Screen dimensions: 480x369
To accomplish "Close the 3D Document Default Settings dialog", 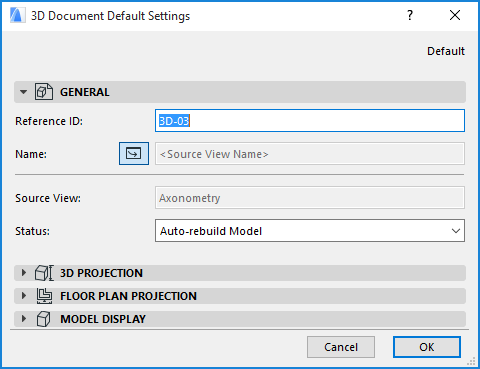I will (x=455, y=15).
